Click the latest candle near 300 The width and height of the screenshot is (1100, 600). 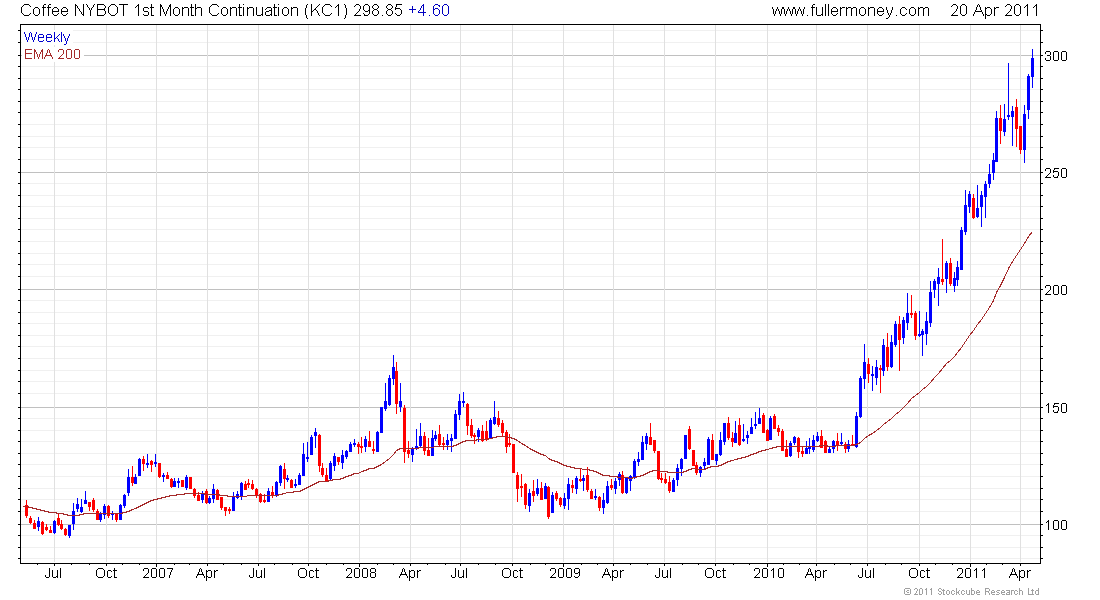coord(1032,68)
